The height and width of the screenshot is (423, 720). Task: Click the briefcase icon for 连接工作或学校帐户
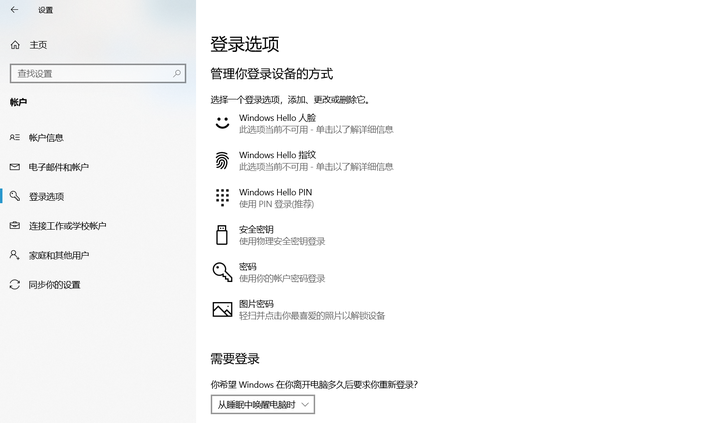(15, 226)
